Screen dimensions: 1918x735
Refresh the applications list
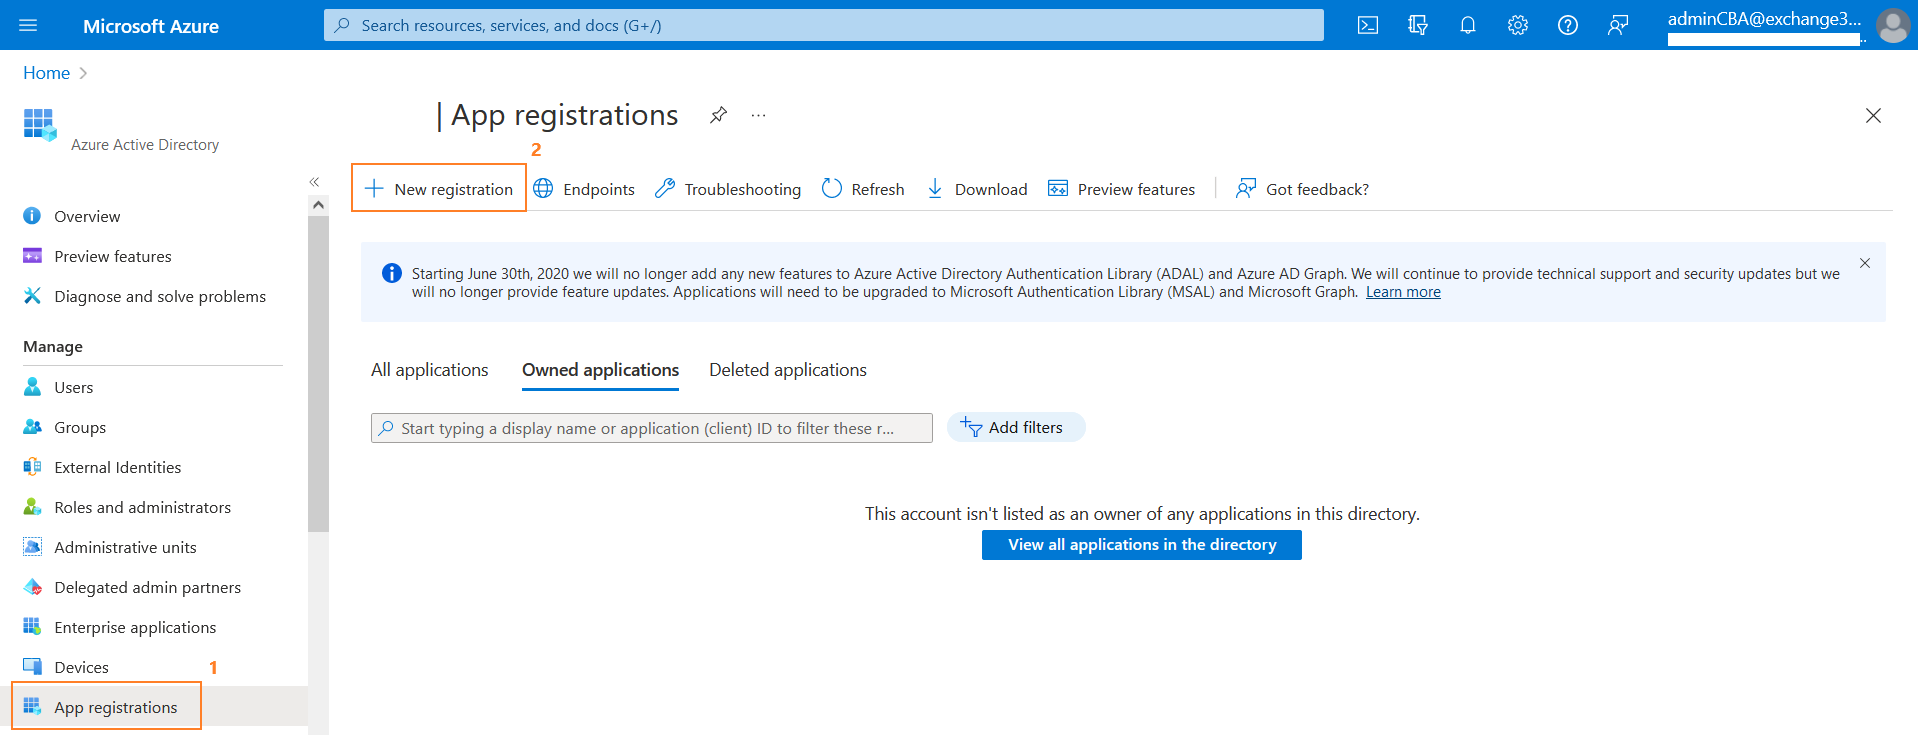point(863,189)
